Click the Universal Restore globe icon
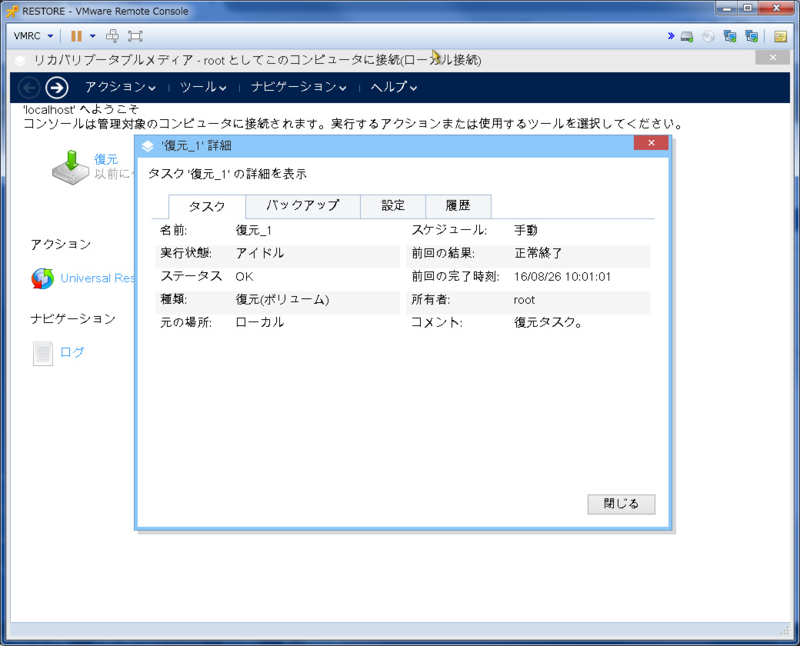Screen dimensions: 800x646 click(x=43, y=278)
